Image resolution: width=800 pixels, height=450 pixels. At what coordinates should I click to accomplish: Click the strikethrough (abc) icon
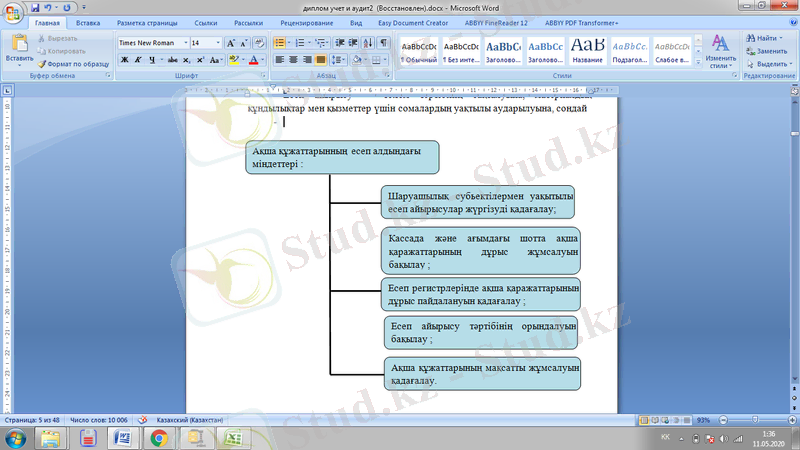pyautogui.click(x=173, y=60)
